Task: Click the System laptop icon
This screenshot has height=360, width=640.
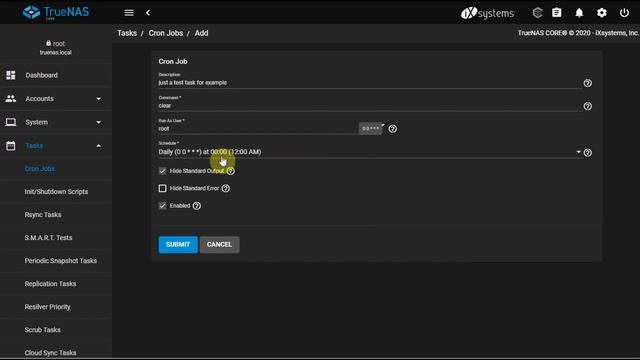Action: point(11,122)
